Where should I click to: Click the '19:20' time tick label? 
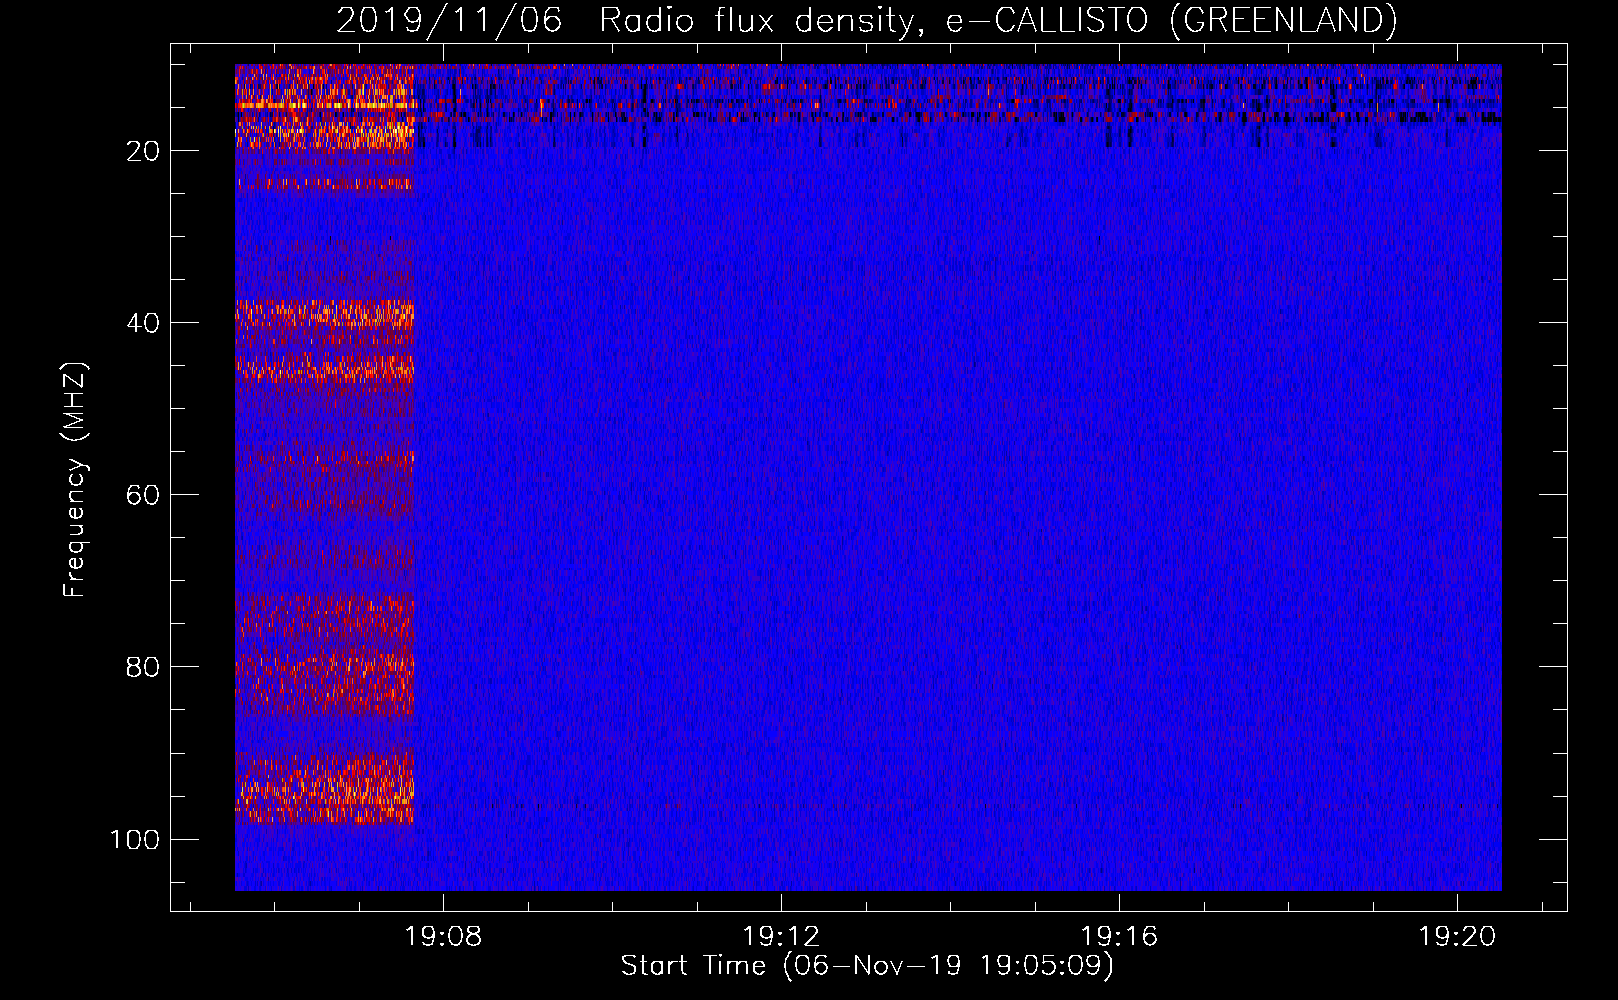(x=1458, y=936)
